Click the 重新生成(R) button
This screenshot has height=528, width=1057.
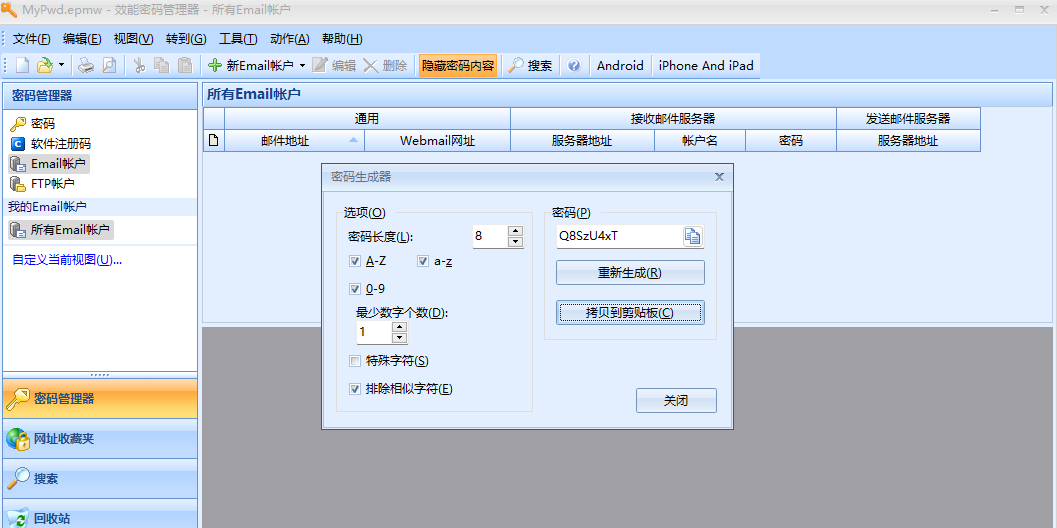(x=630, y=273)
